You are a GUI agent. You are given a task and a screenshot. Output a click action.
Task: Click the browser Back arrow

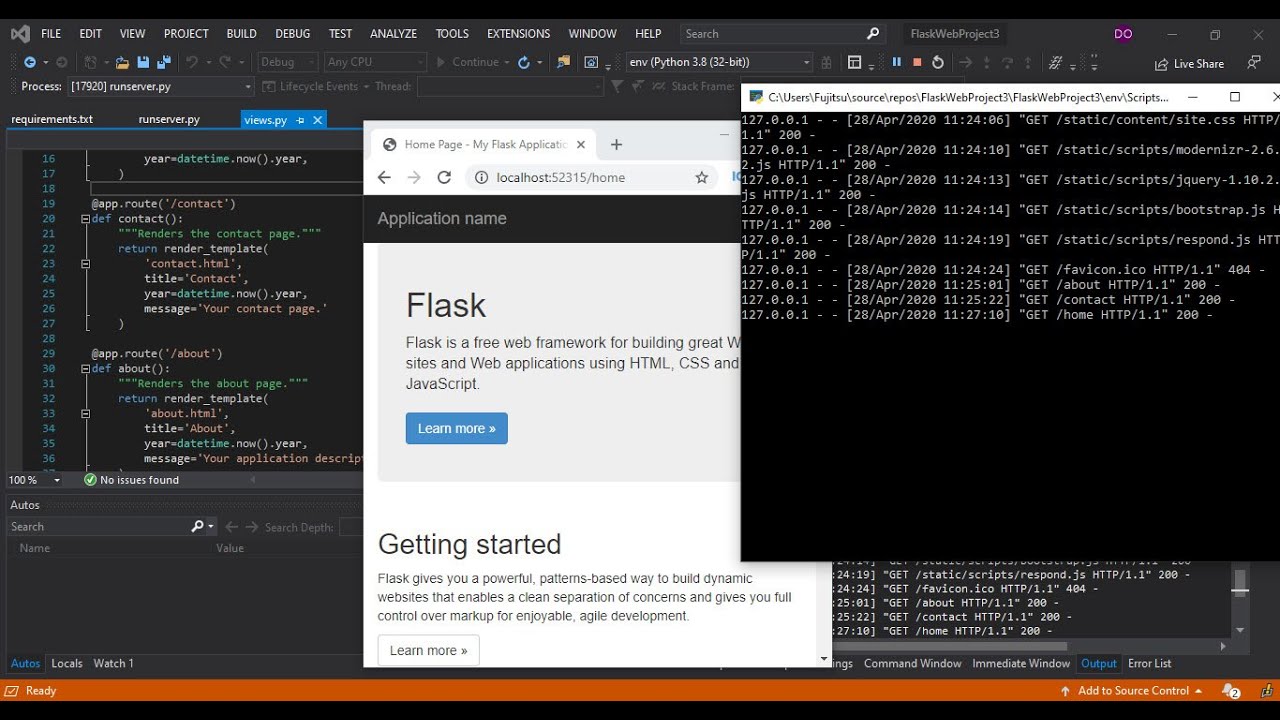pos(384,177)
